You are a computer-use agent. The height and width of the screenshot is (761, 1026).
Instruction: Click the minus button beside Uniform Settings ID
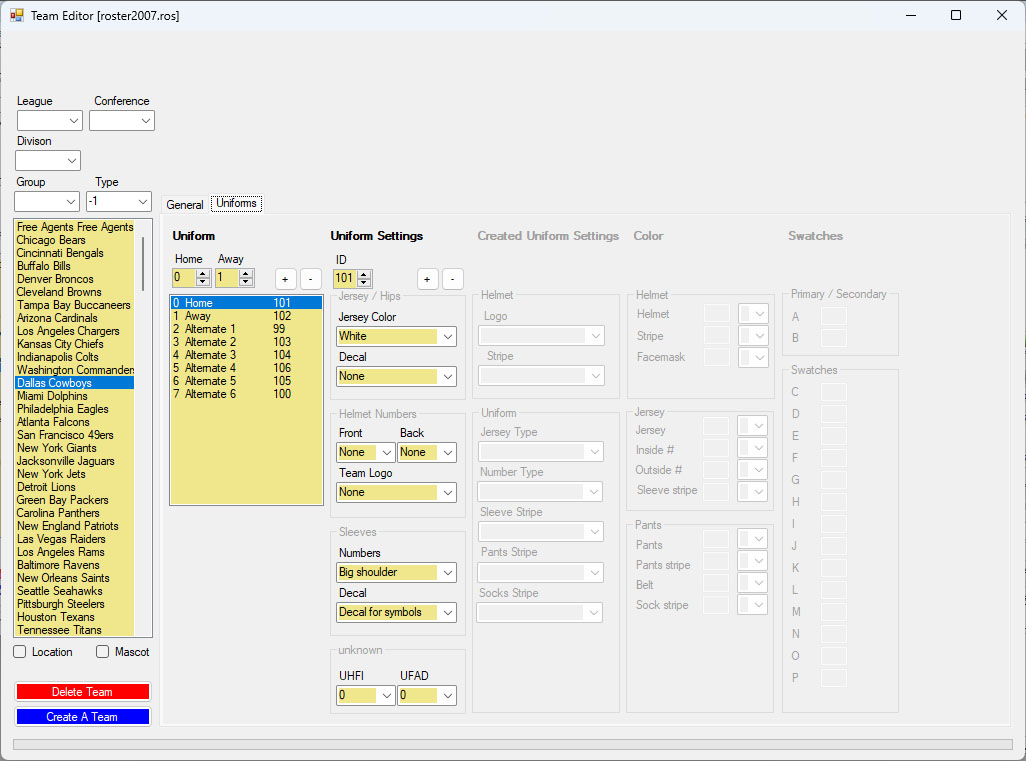point(453,279)
